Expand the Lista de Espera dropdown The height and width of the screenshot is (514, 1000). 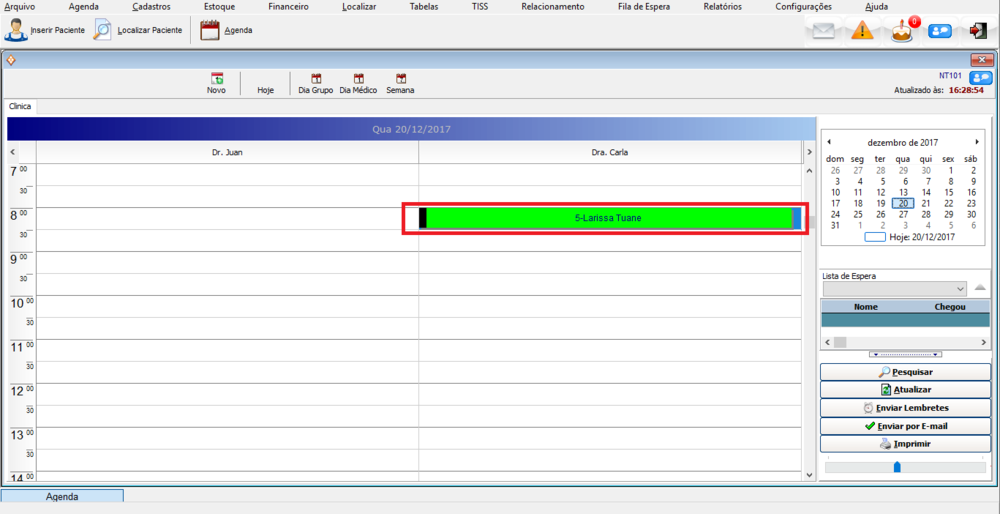click(960, 289)
